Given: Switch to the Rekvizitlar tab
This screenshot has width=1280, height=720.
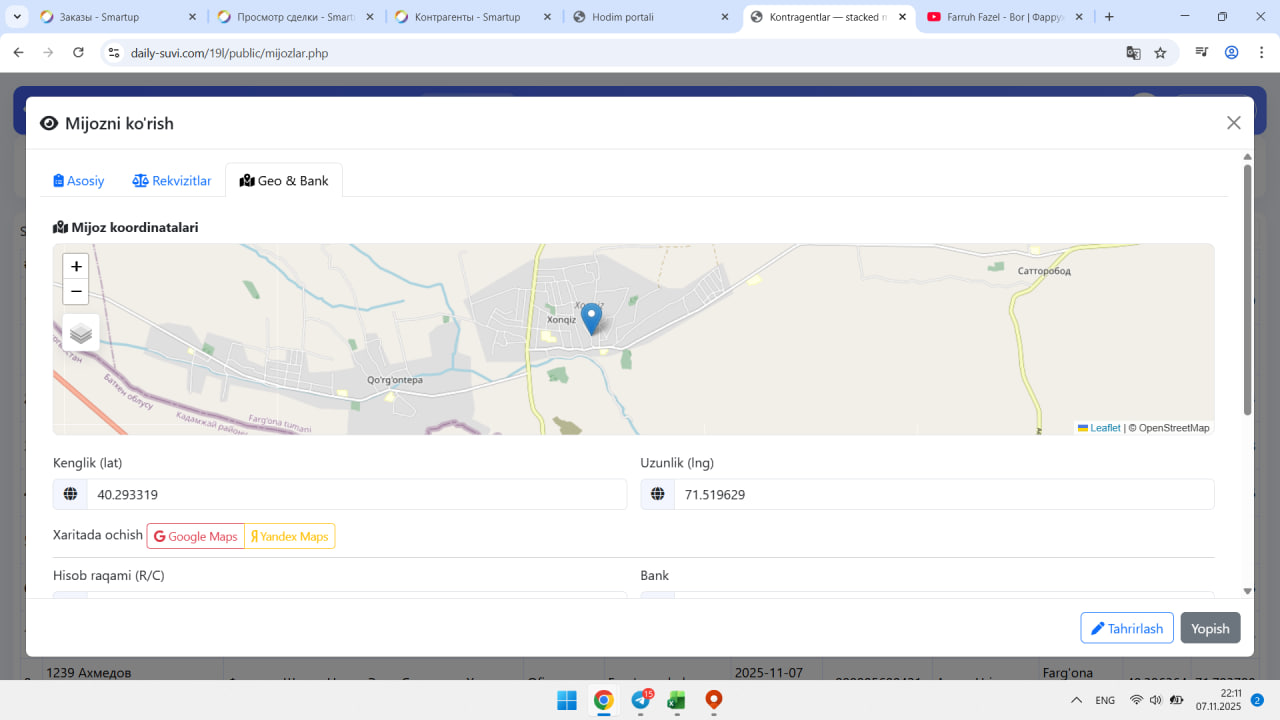Looking at the screenshot, I should 172,181.
